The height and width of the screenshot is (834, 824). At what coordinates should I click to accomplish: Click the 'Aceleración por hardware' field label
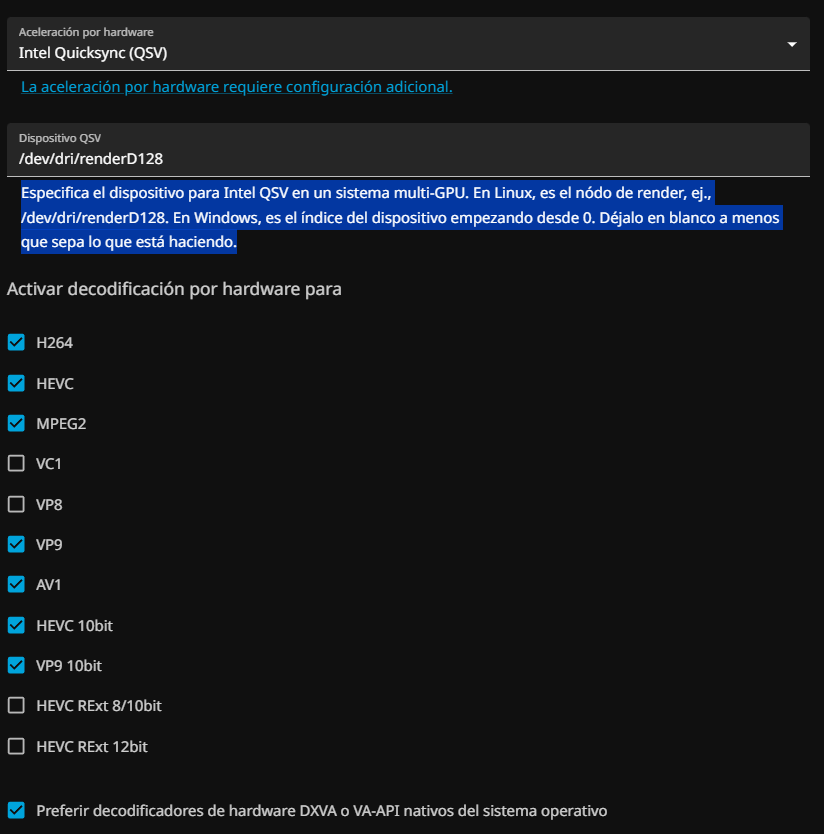86,32
